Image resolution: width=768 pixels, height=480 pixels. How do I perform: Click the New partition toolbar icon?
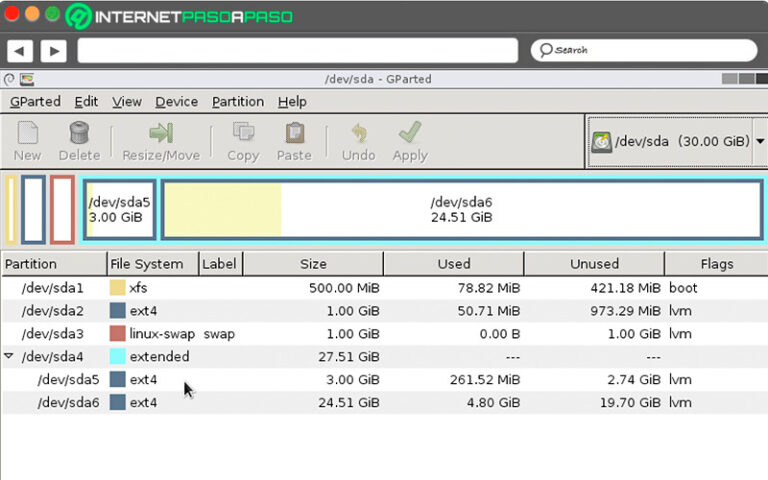point(27,134)
